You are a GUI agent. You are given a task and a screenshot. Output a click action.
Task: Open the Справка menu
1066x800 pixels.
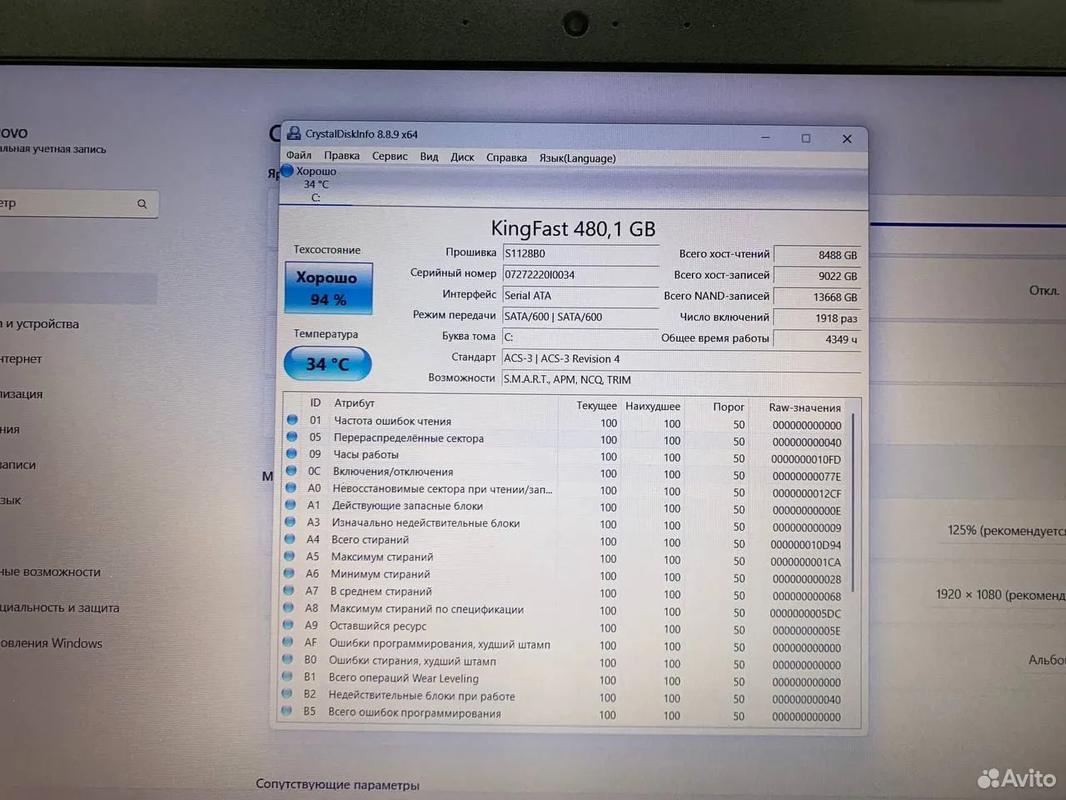(506, 158)
